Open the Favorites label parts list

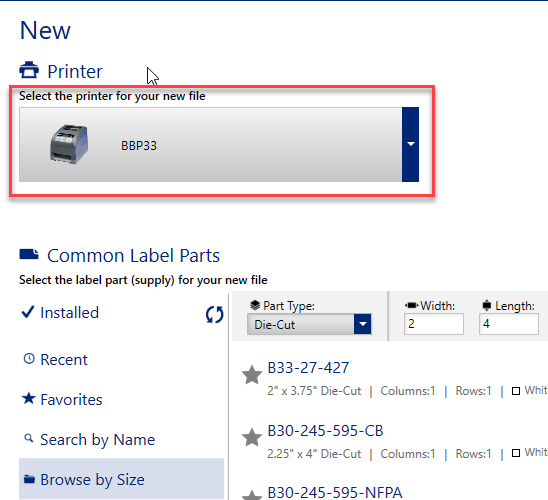coord(71,399)
